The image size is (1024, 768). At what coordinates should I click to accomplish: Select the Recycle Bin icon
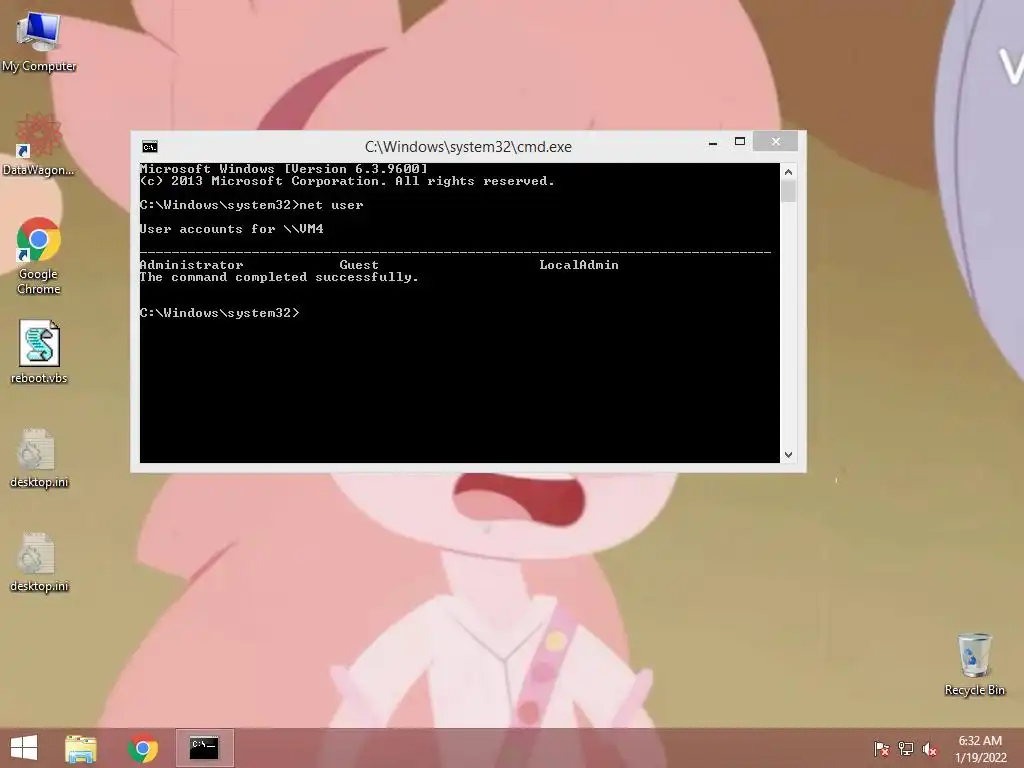pos(974,664)
